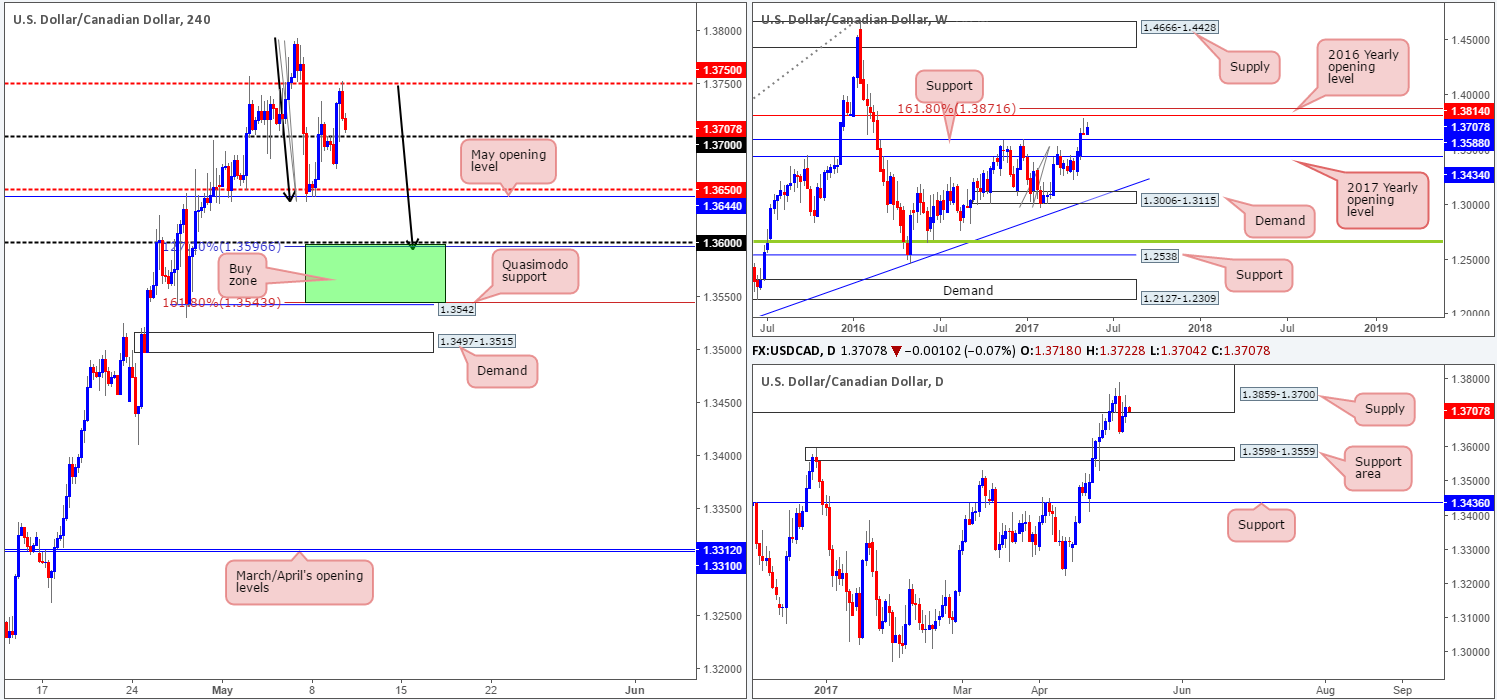Screen dimensions: 1497x700
Task: Select the Support callout on the daily chart
Action: (x=1262, y=525)
